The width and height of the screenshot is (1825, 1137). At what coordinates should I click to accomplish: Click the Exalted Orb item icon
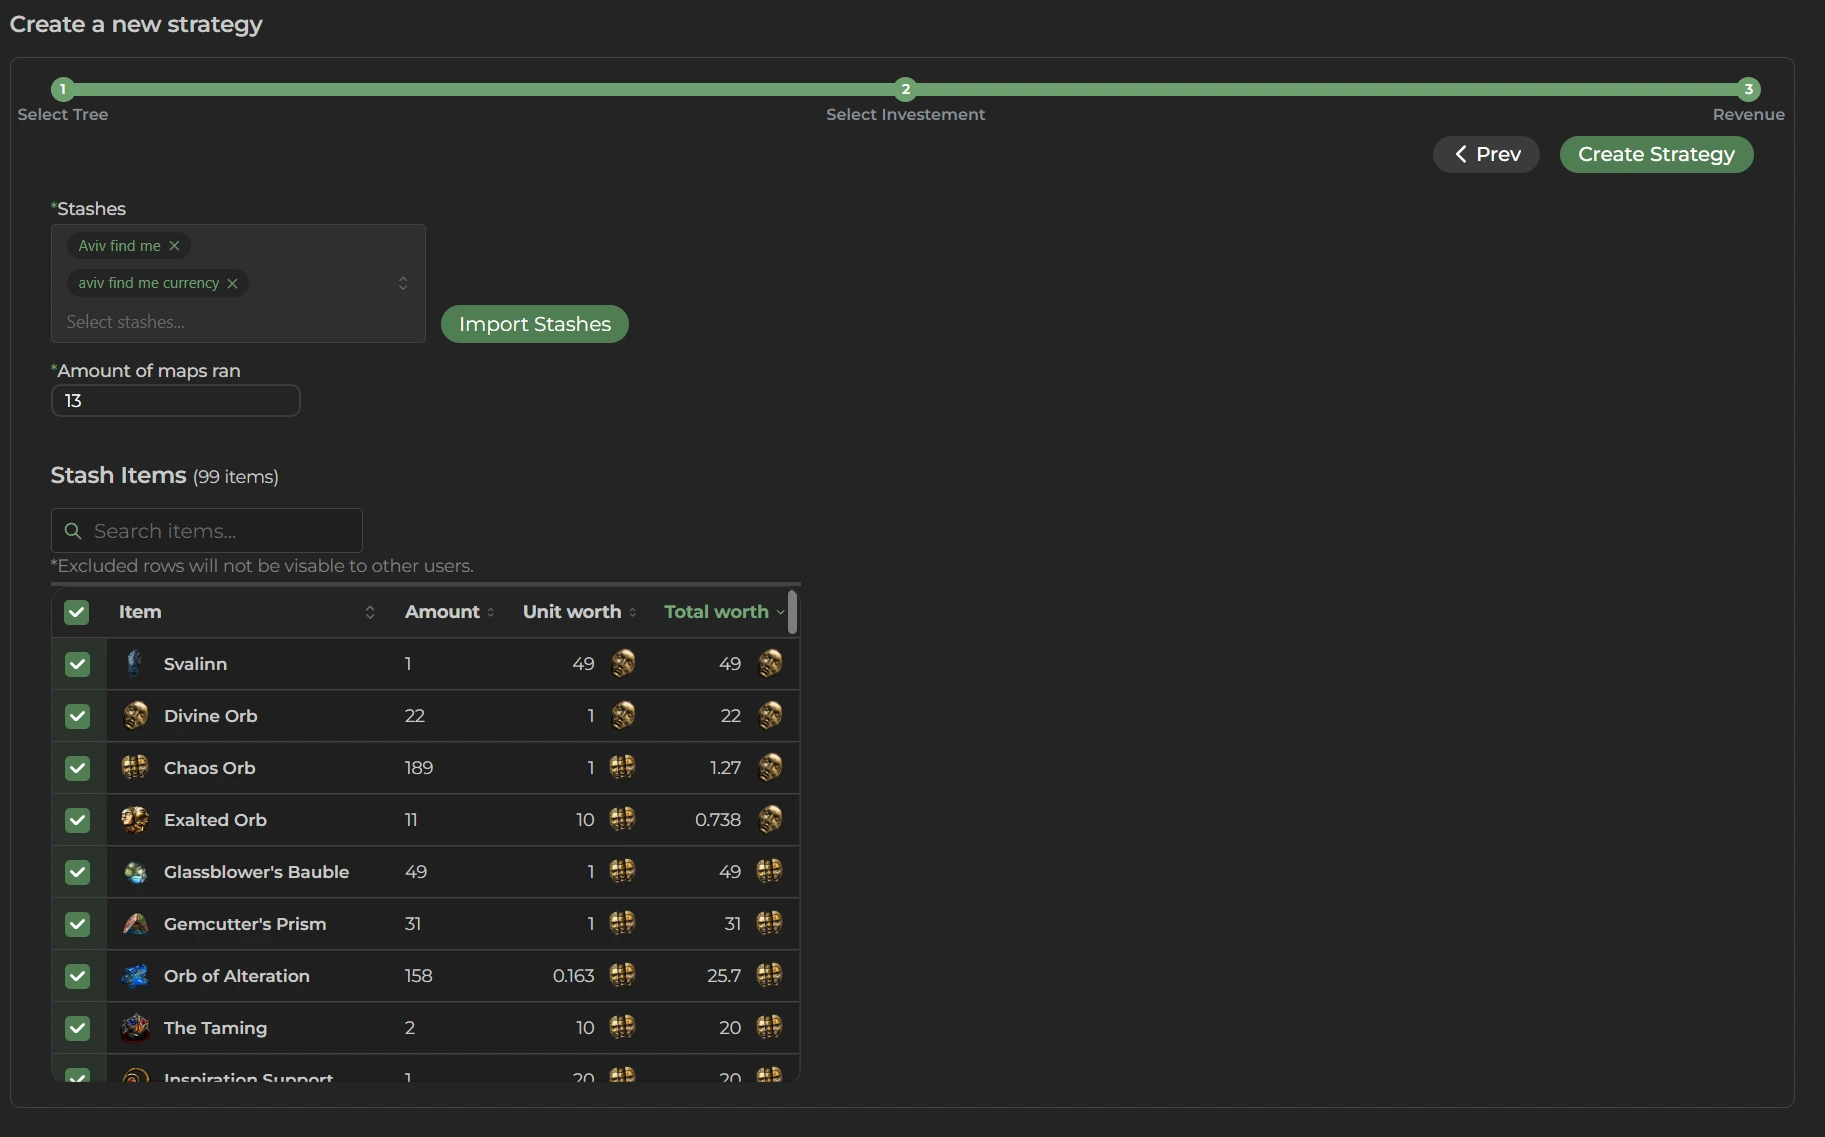135,820
